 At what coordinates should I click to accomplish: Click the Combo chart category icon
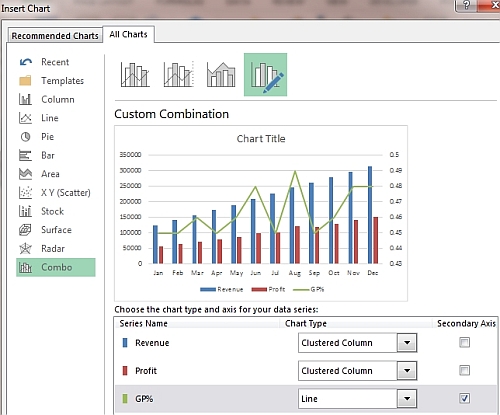25,267
